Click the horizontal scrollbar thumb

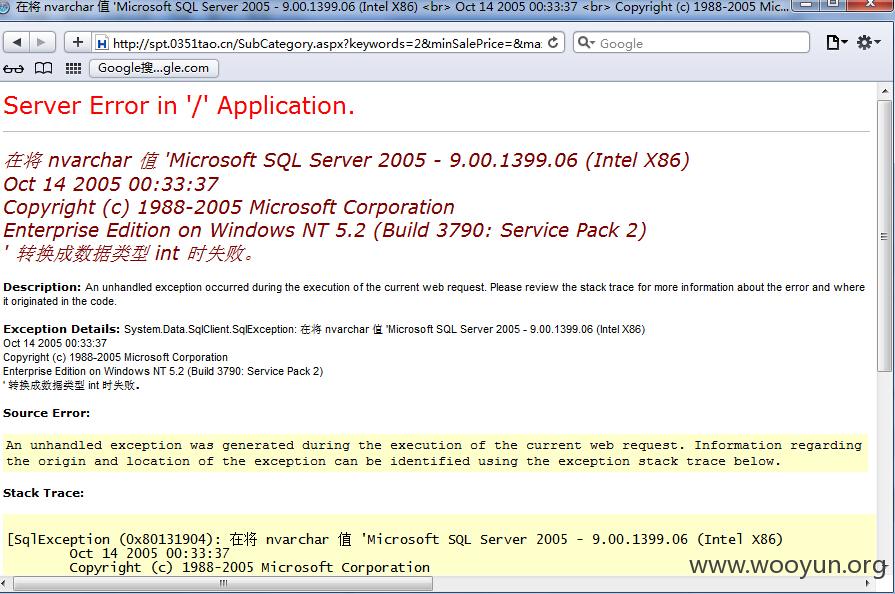pyautogui.click(x=223, y=584)
